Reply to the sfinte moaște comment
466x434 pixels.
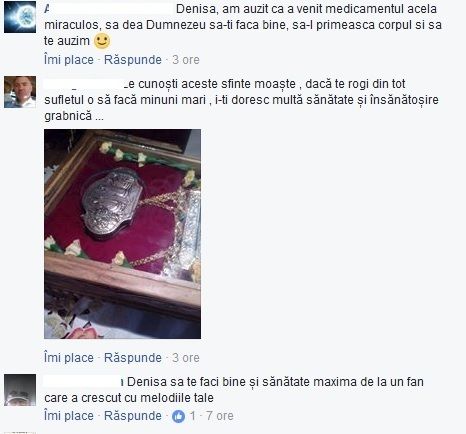click(x=133, y=358)
